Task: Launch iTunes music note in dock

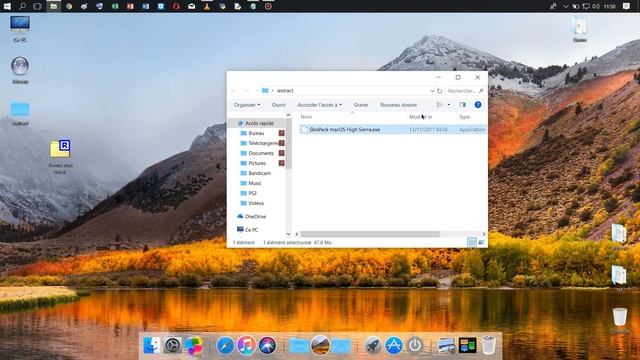Action: point(246,345)
